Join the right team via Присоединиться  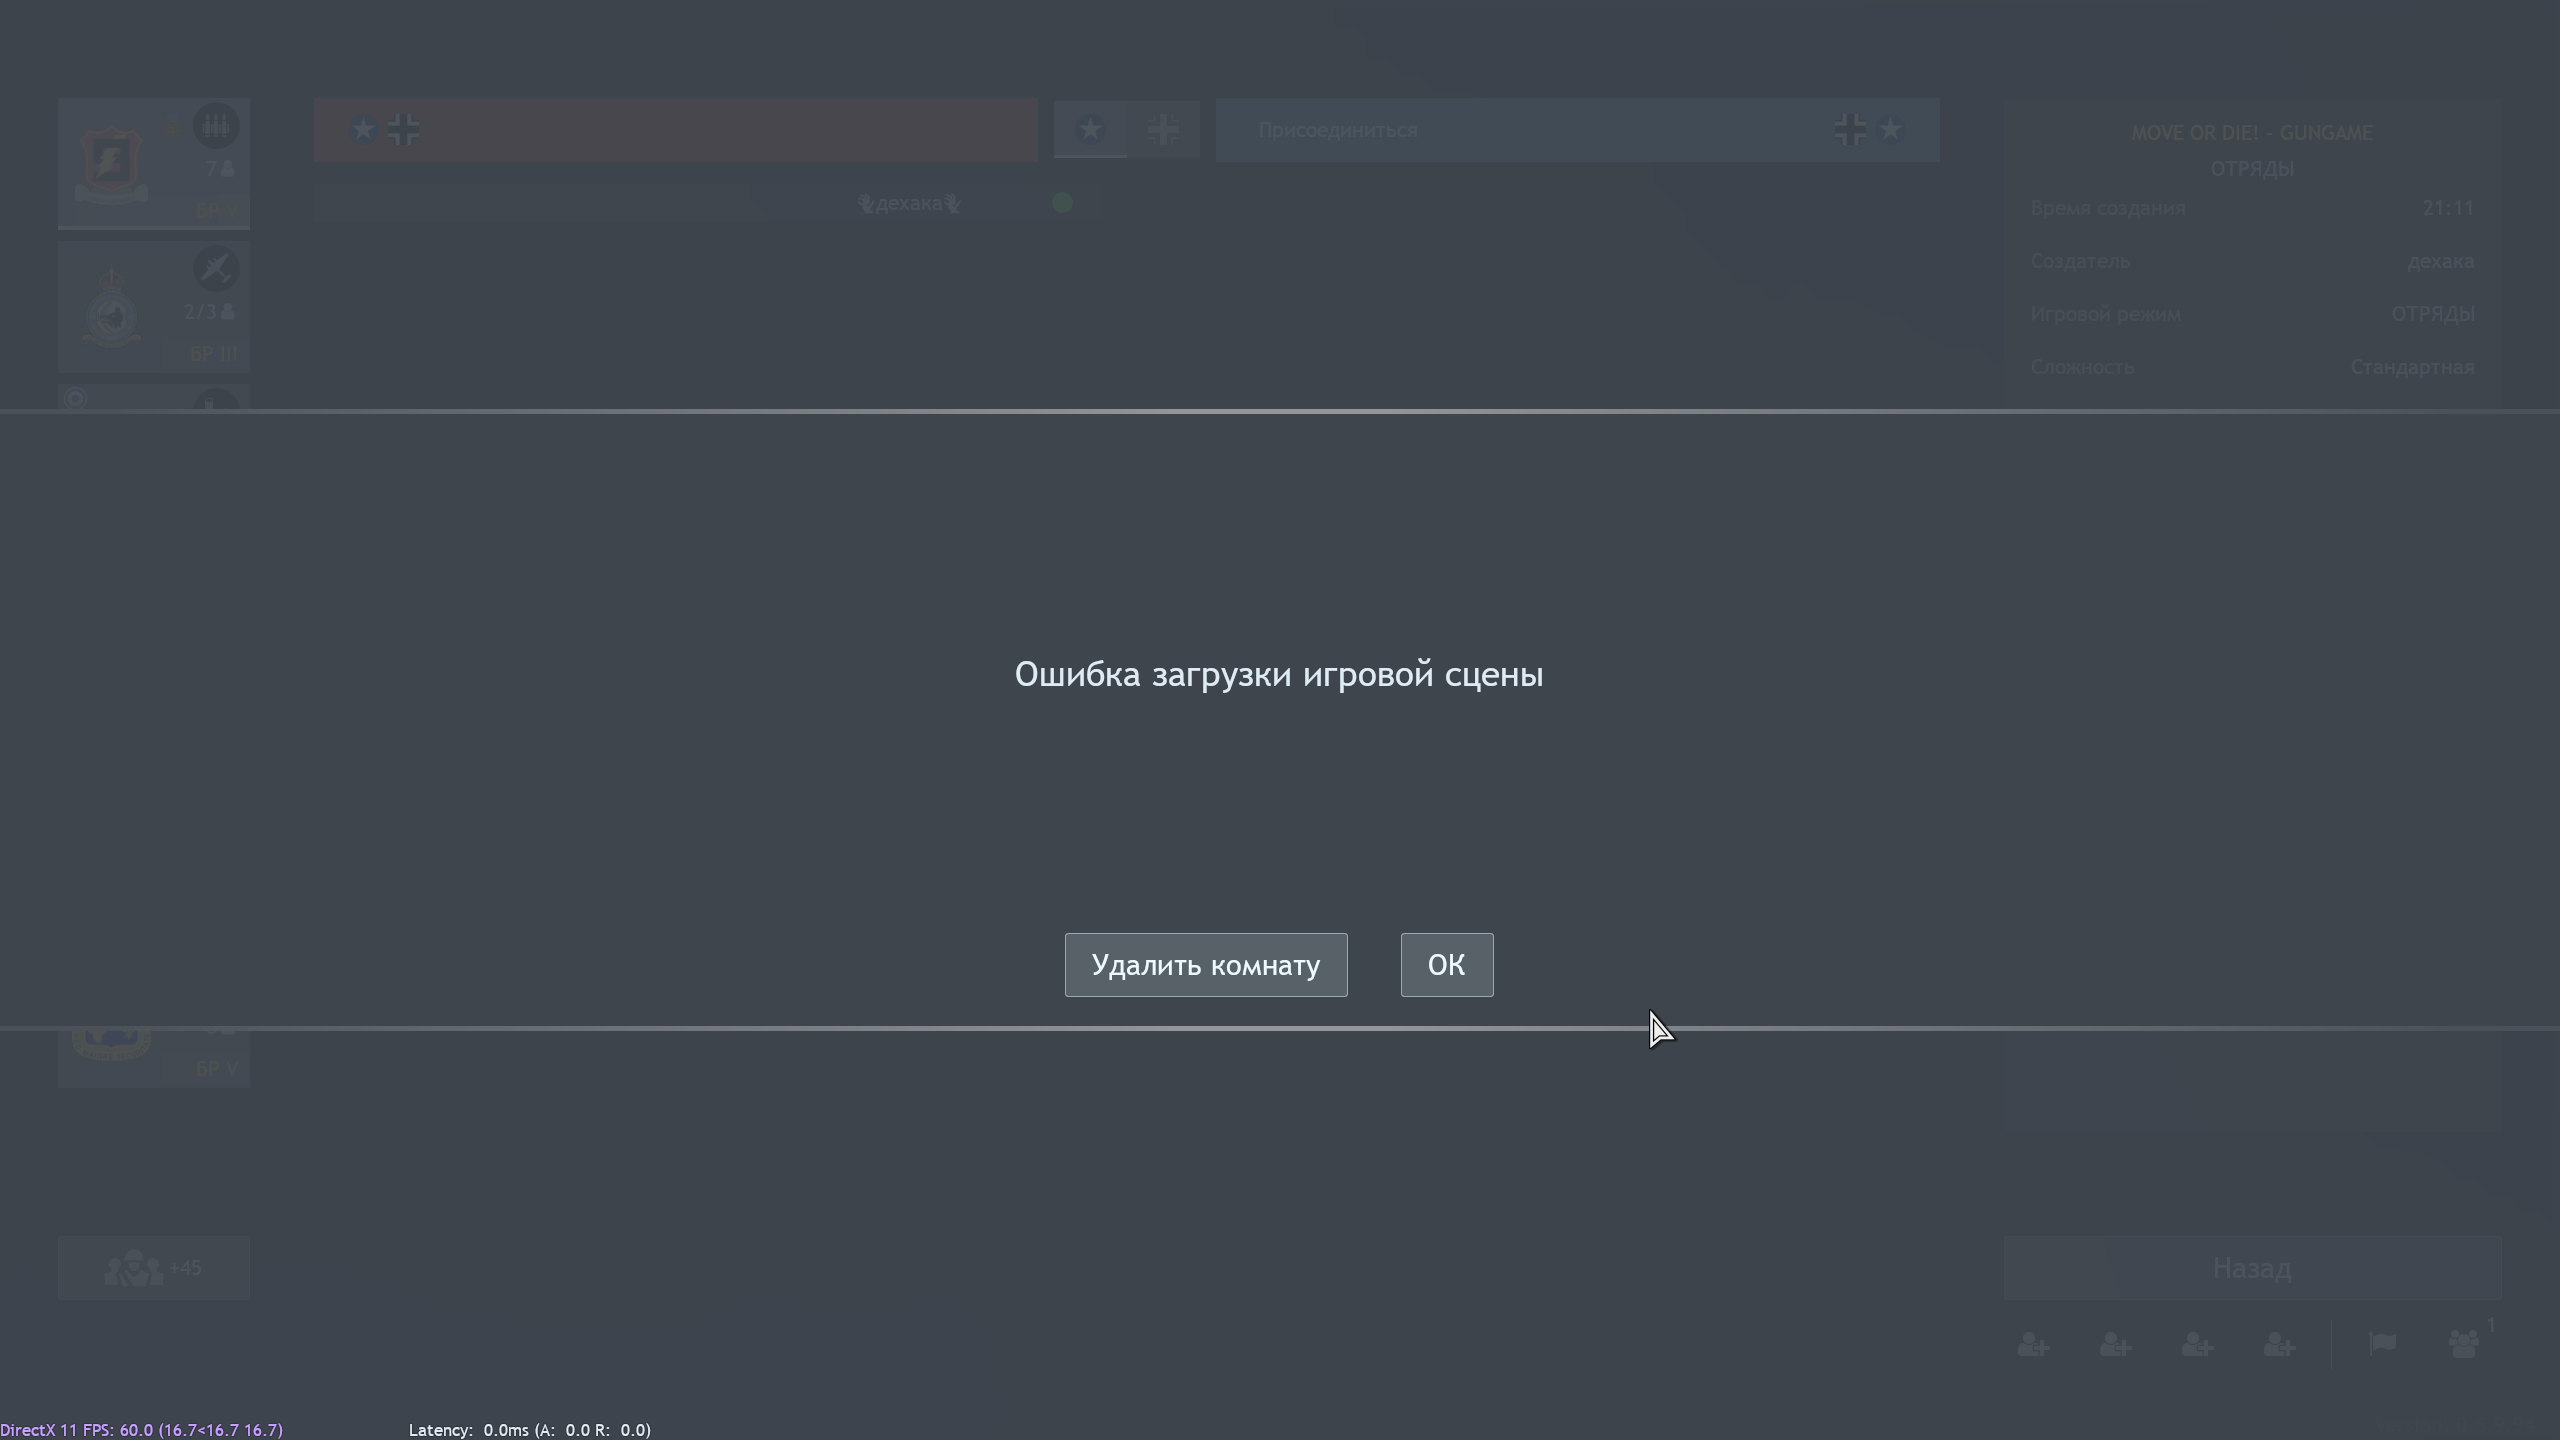[1577, 130]
